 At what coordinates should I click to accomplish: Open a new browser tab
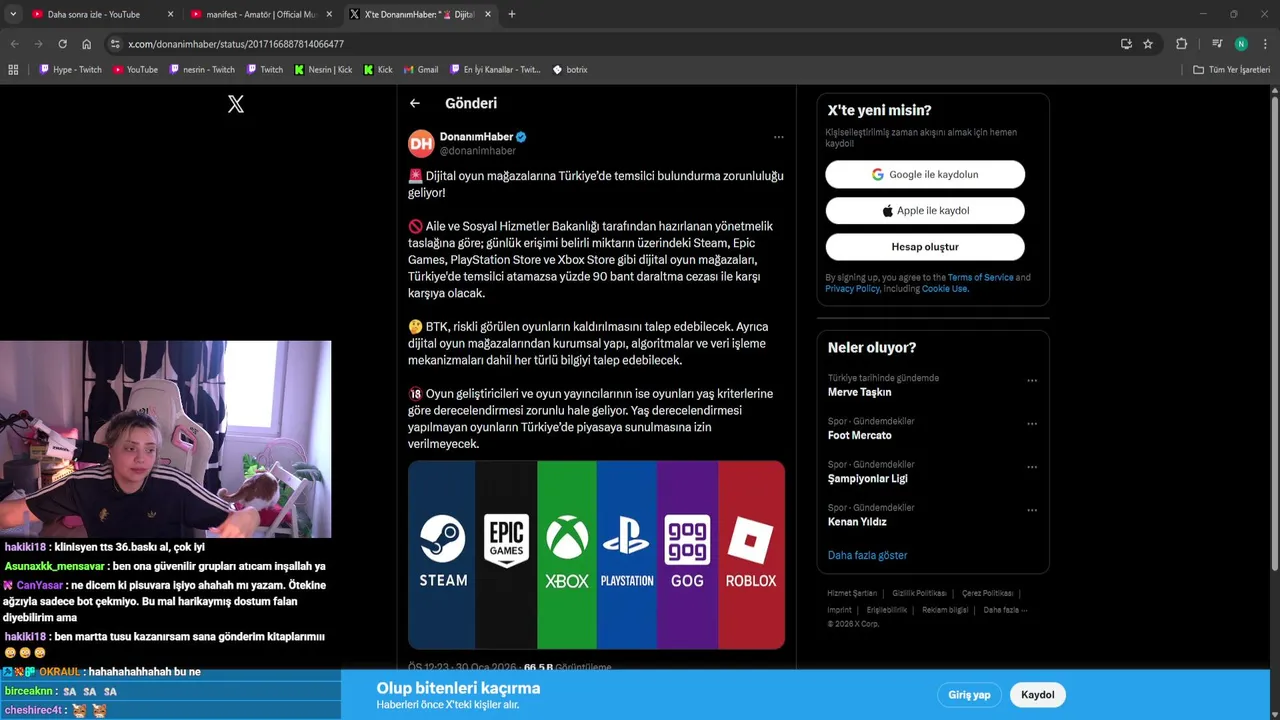pyautogui.click(x=512, y=14)
